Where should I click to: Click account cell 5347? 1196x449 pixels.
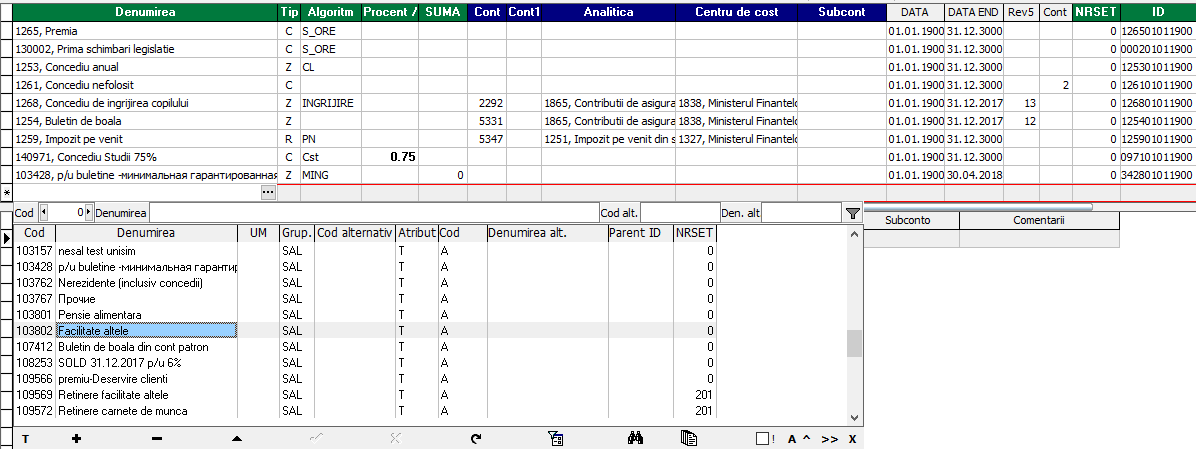[487, 139]
